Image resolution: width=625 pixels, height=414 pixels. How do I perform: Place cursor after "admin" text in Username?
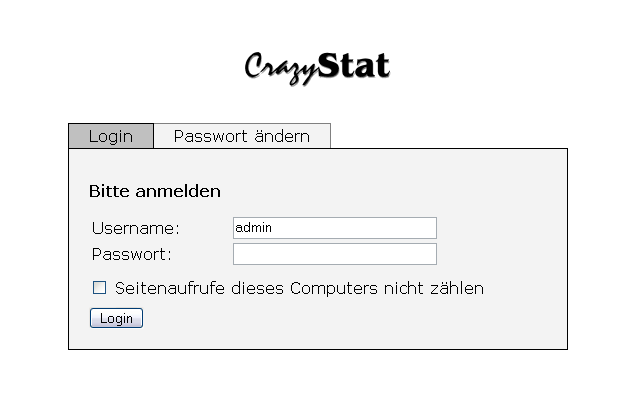pos(273,228)
